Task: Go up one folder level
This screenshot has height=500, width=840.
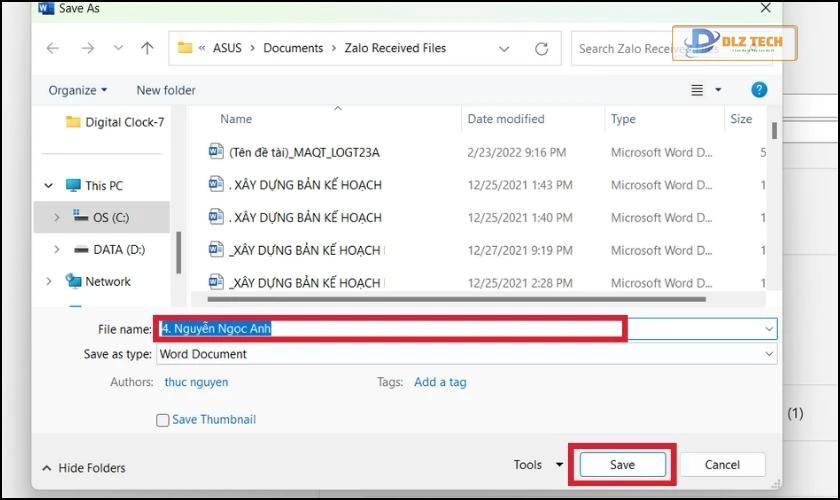Action: tap(147, 48)
